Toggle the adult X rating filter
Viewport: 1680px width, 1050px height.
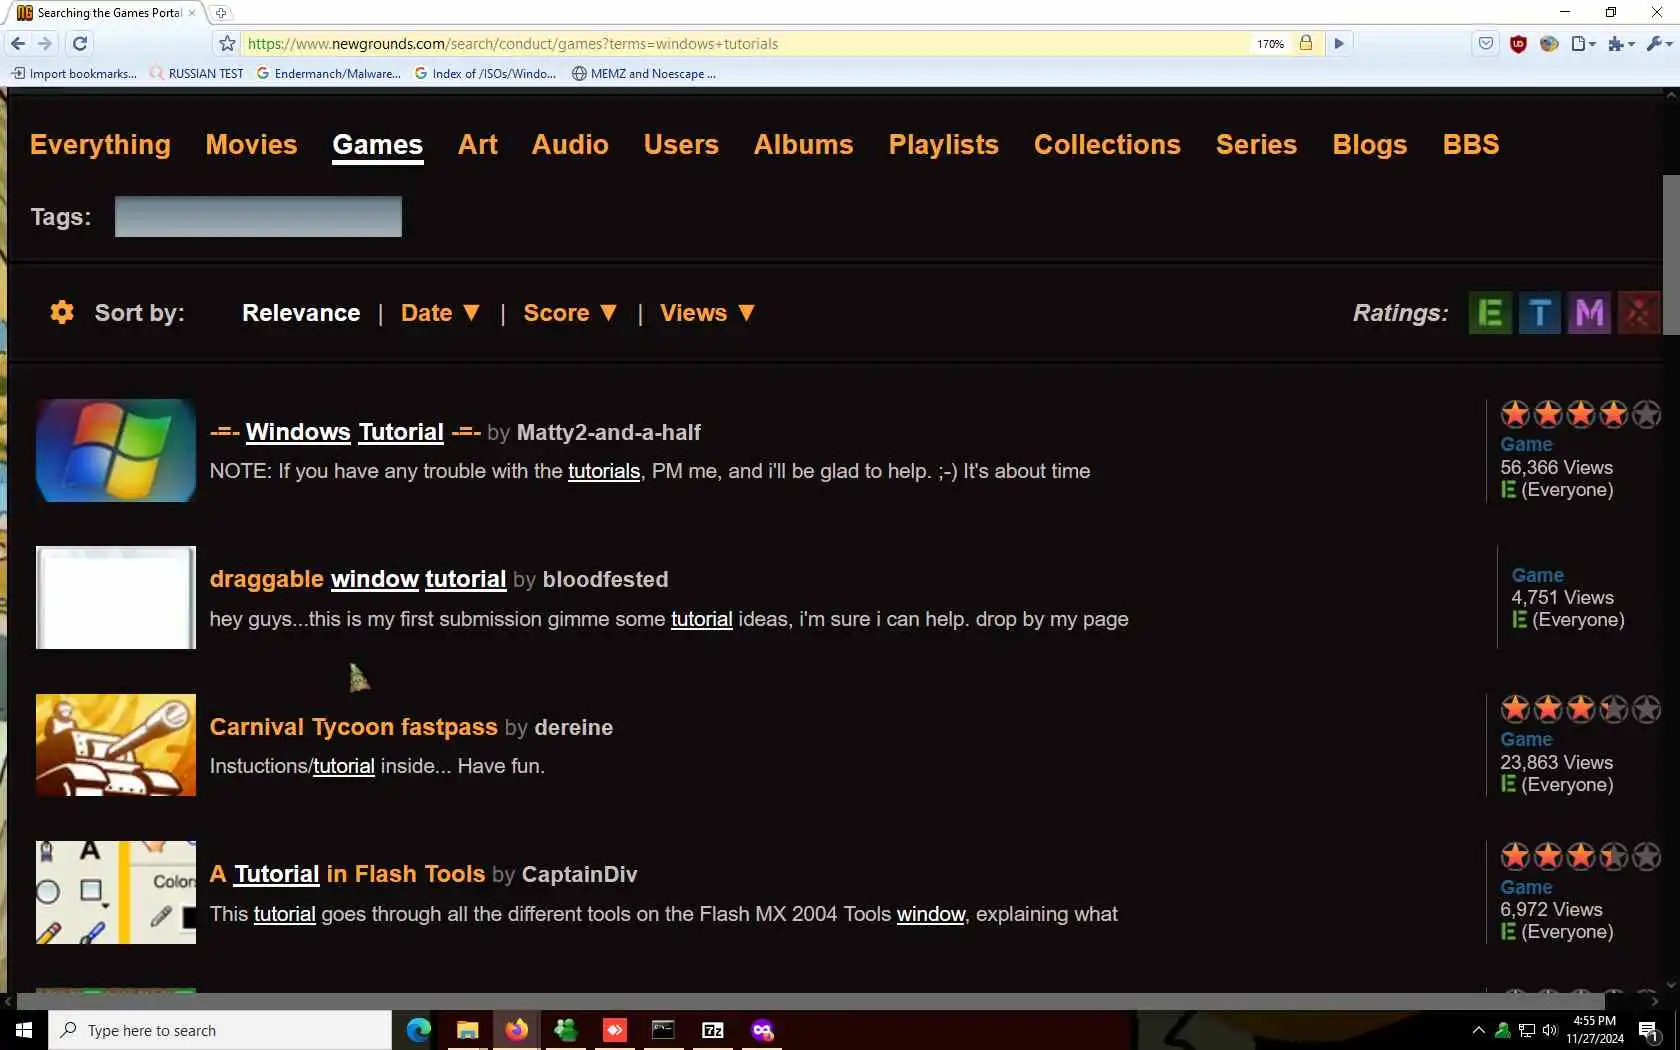[x=1639, y=313]
